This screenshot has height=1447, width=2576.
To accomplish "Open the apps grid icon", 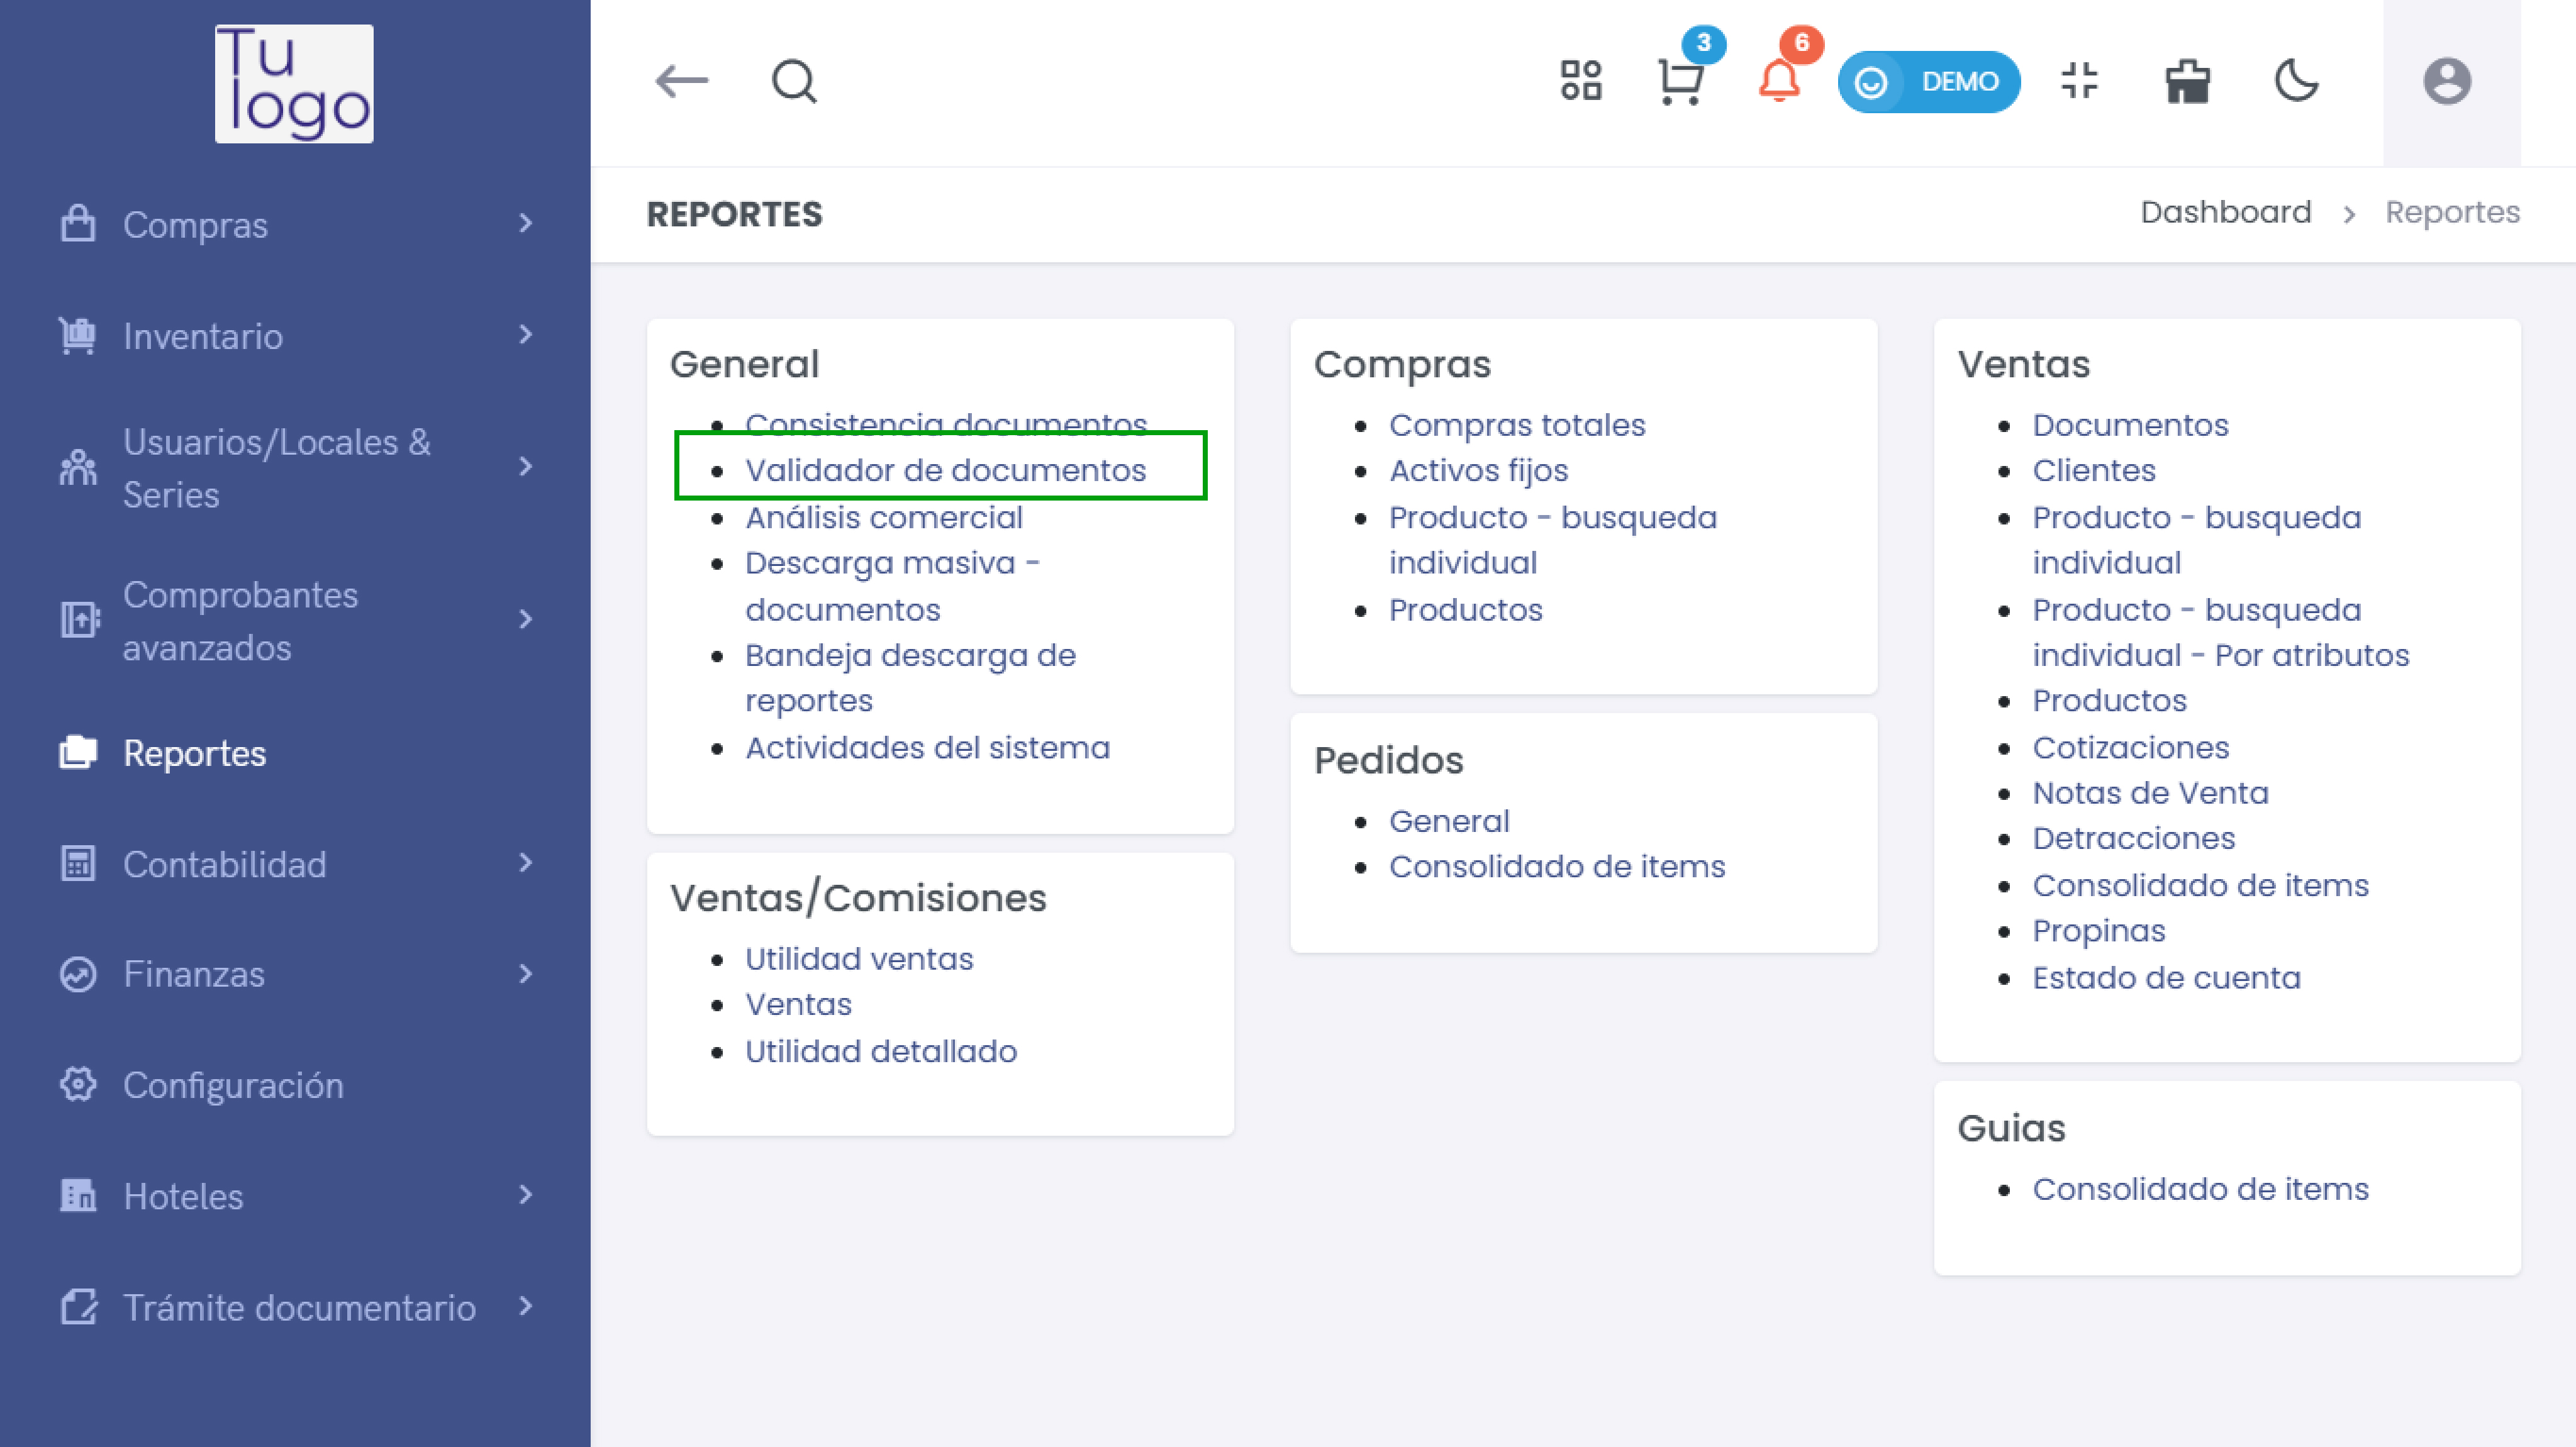I will tap(1580, 81).
